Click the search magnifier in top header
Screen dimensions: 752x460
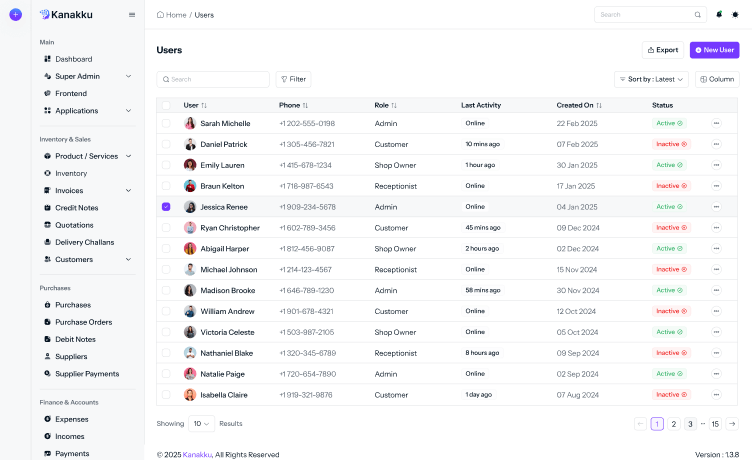click(698, 15)
